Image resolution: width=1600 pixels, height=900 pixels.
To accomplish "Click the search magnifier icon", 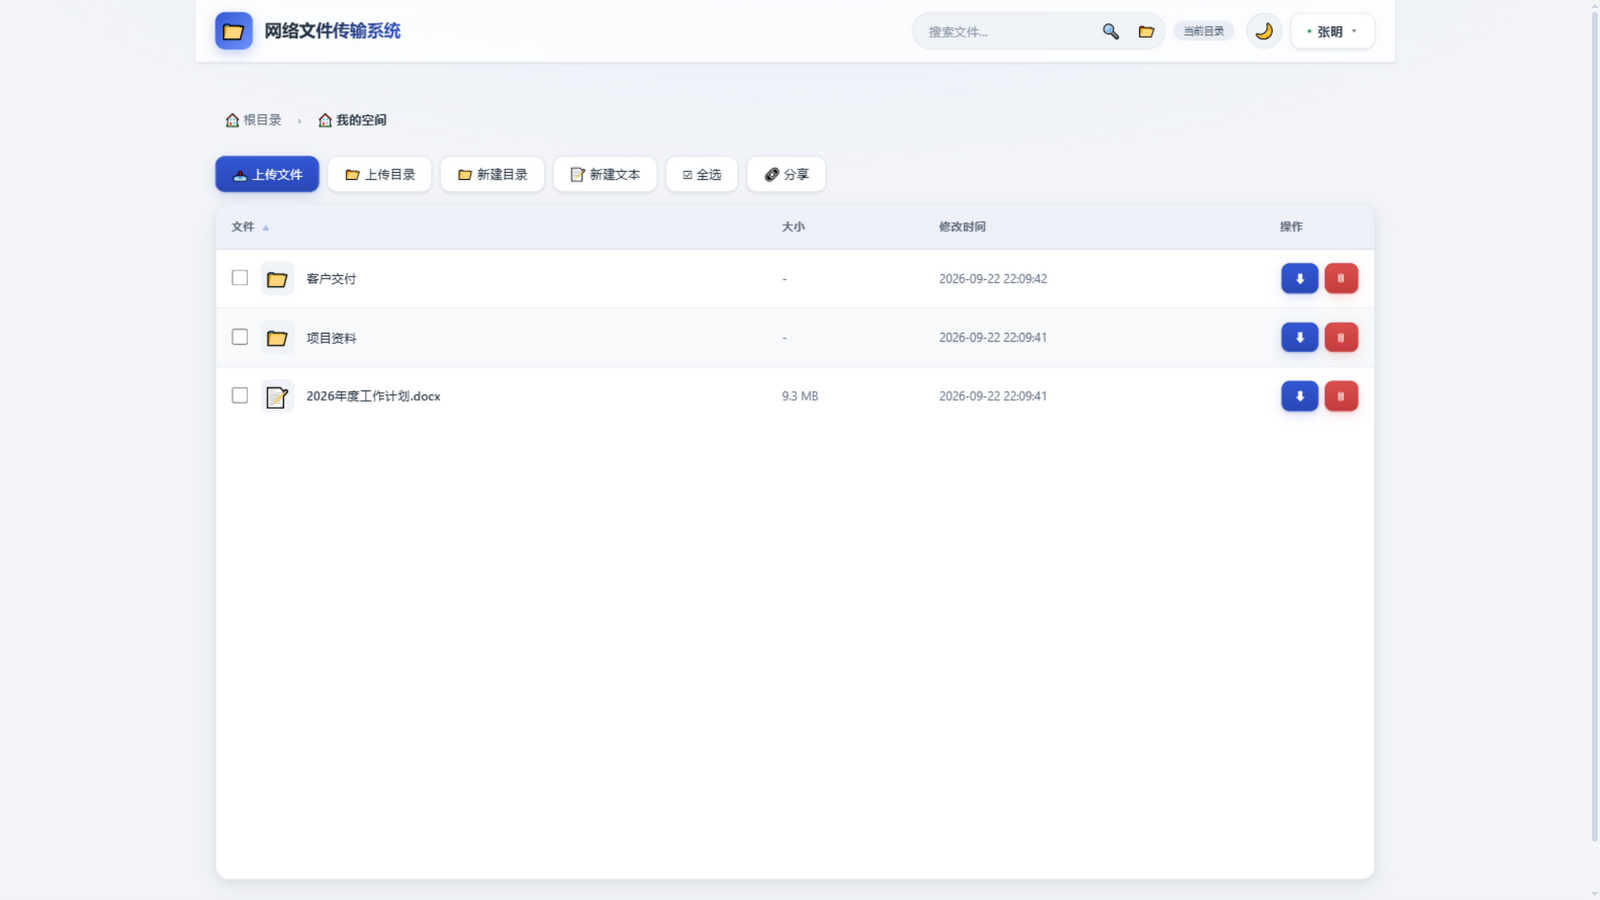I will tap(1110, 31).
